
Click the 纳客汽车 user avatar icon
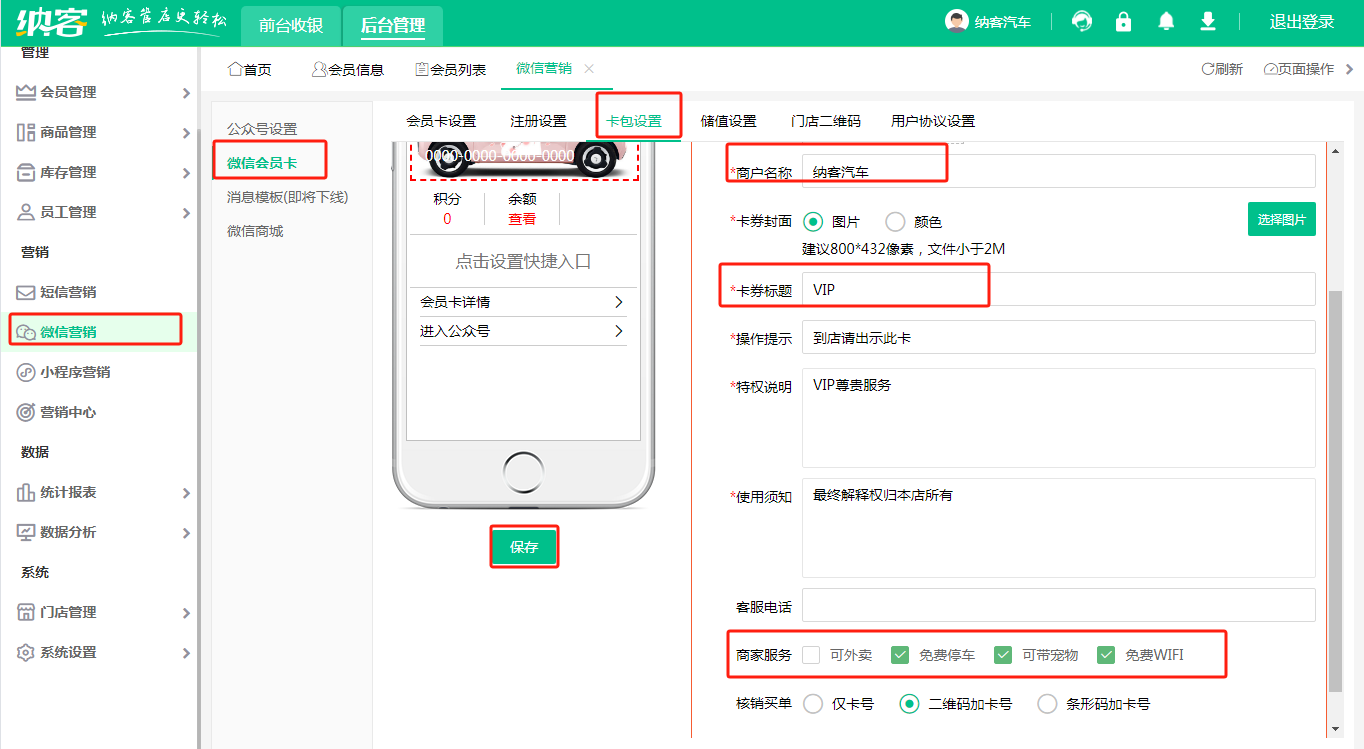(957, 21)
